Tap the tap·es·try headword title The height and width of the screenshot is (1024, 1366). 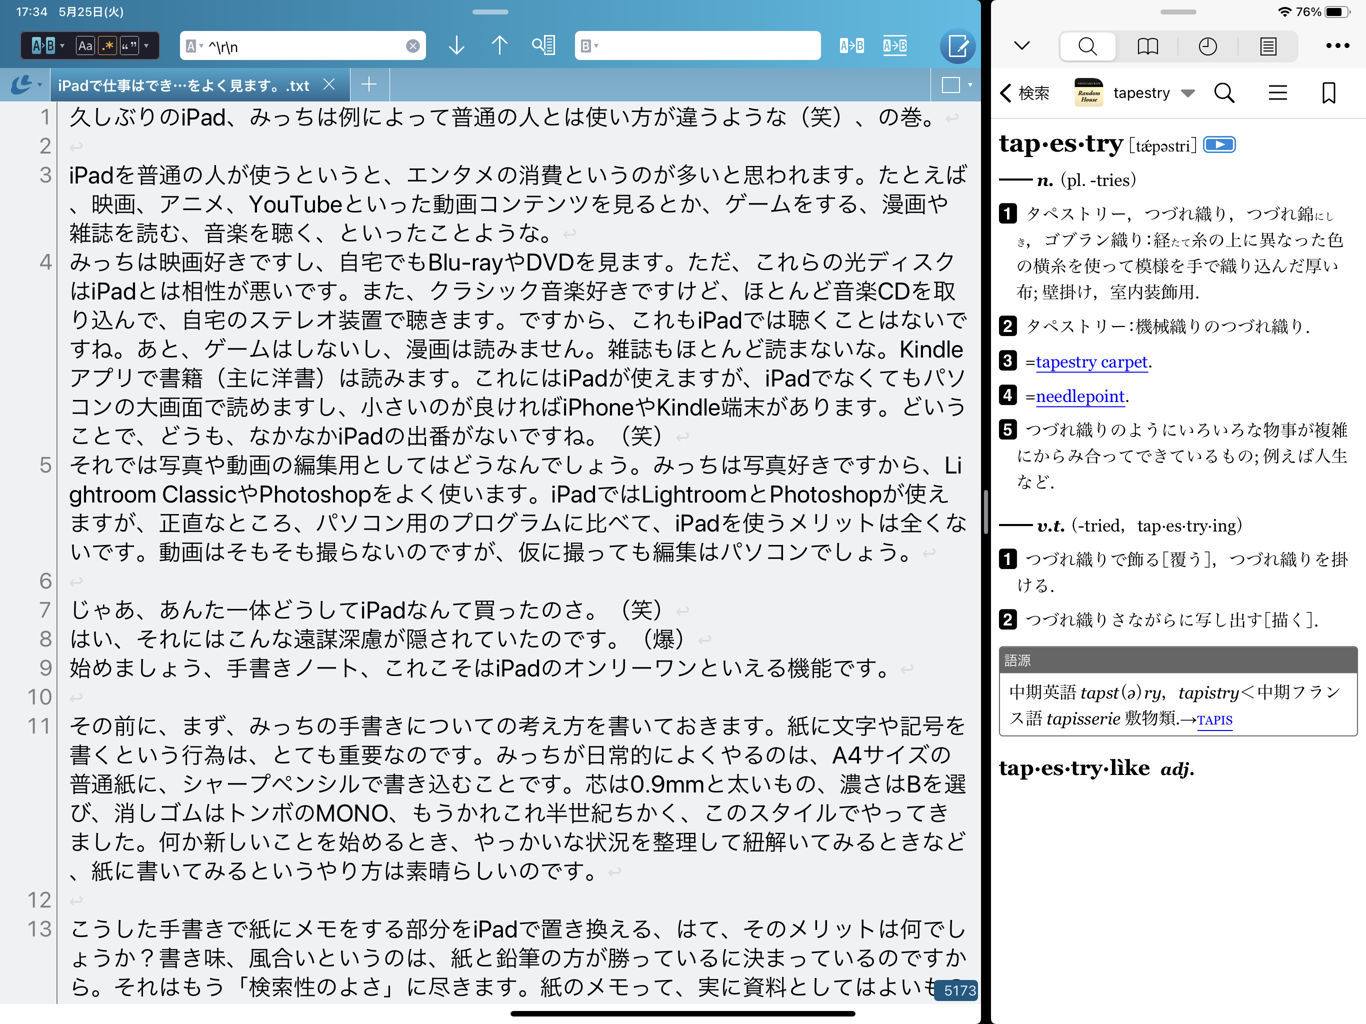coord(1060,144)
